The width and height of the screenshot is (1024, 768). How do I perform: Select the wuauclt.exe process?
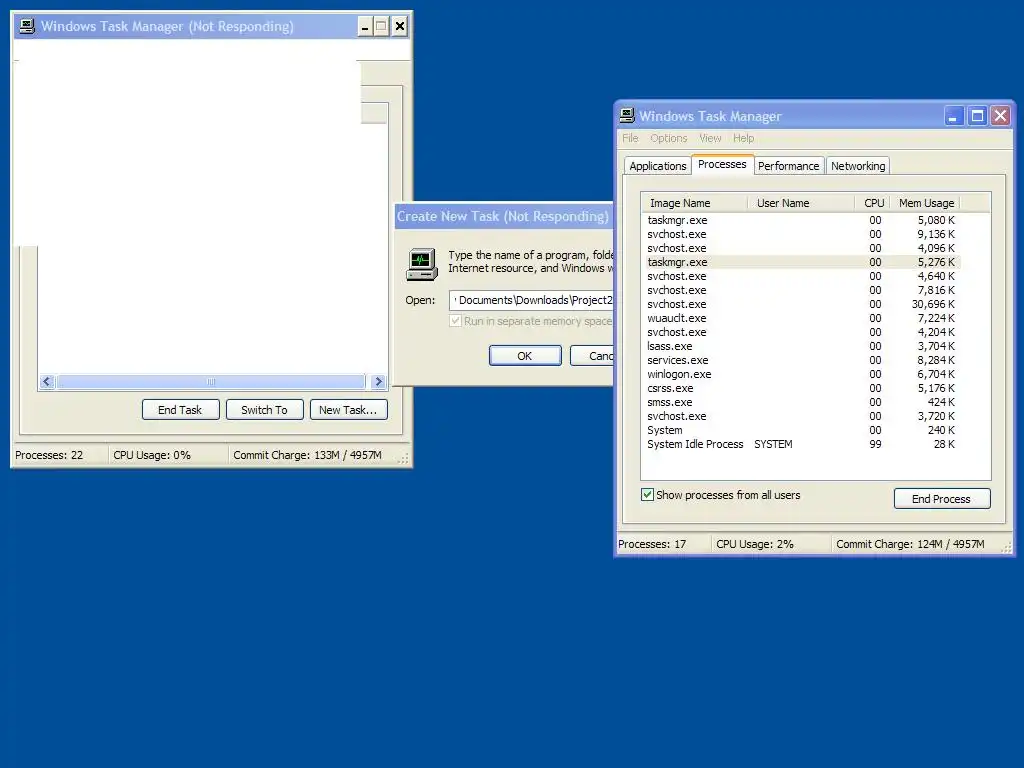(801, 318)
